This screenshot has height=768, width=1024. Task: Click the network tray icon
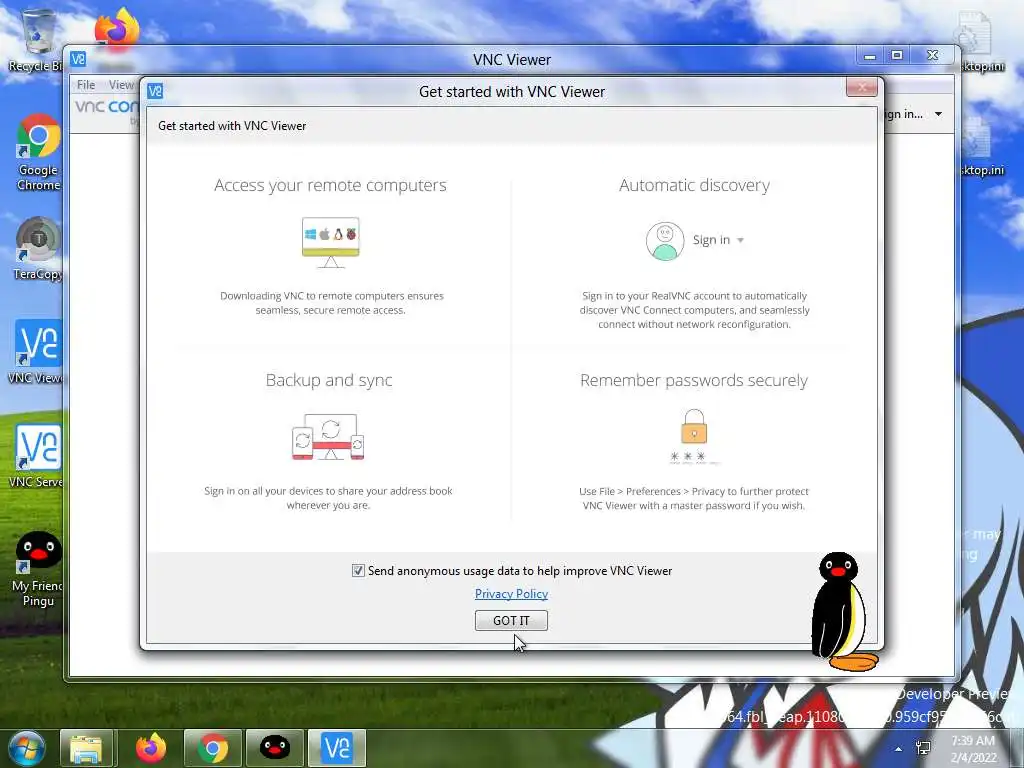[923, 748]
